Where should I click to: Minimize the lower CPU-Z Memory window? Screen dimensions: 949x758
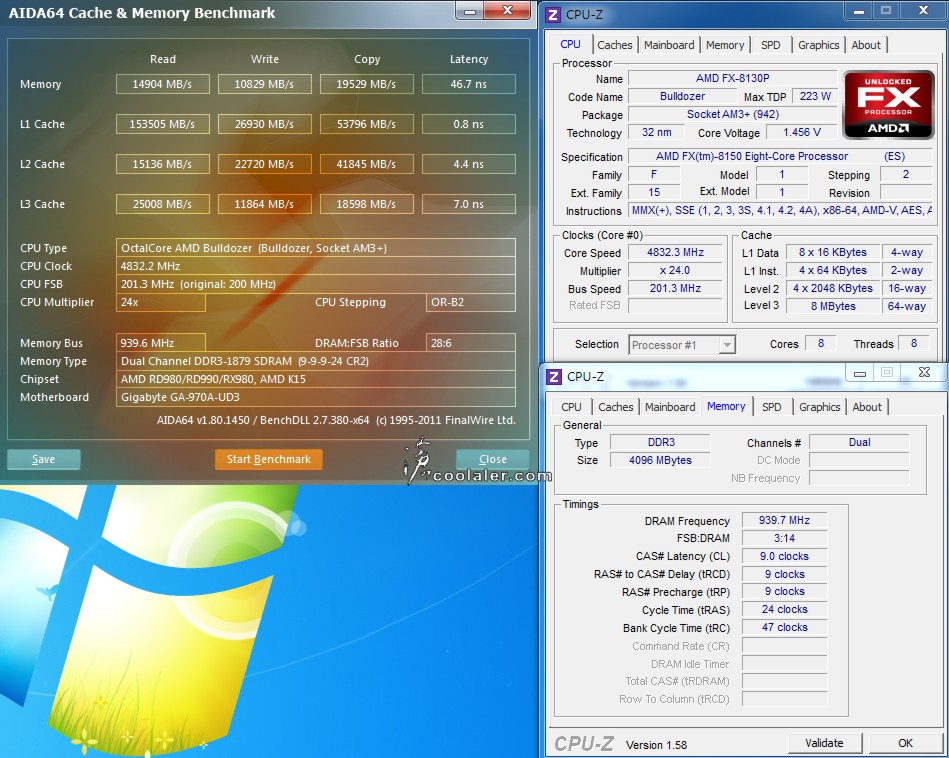pyautogui.click(x=859, y=374)
